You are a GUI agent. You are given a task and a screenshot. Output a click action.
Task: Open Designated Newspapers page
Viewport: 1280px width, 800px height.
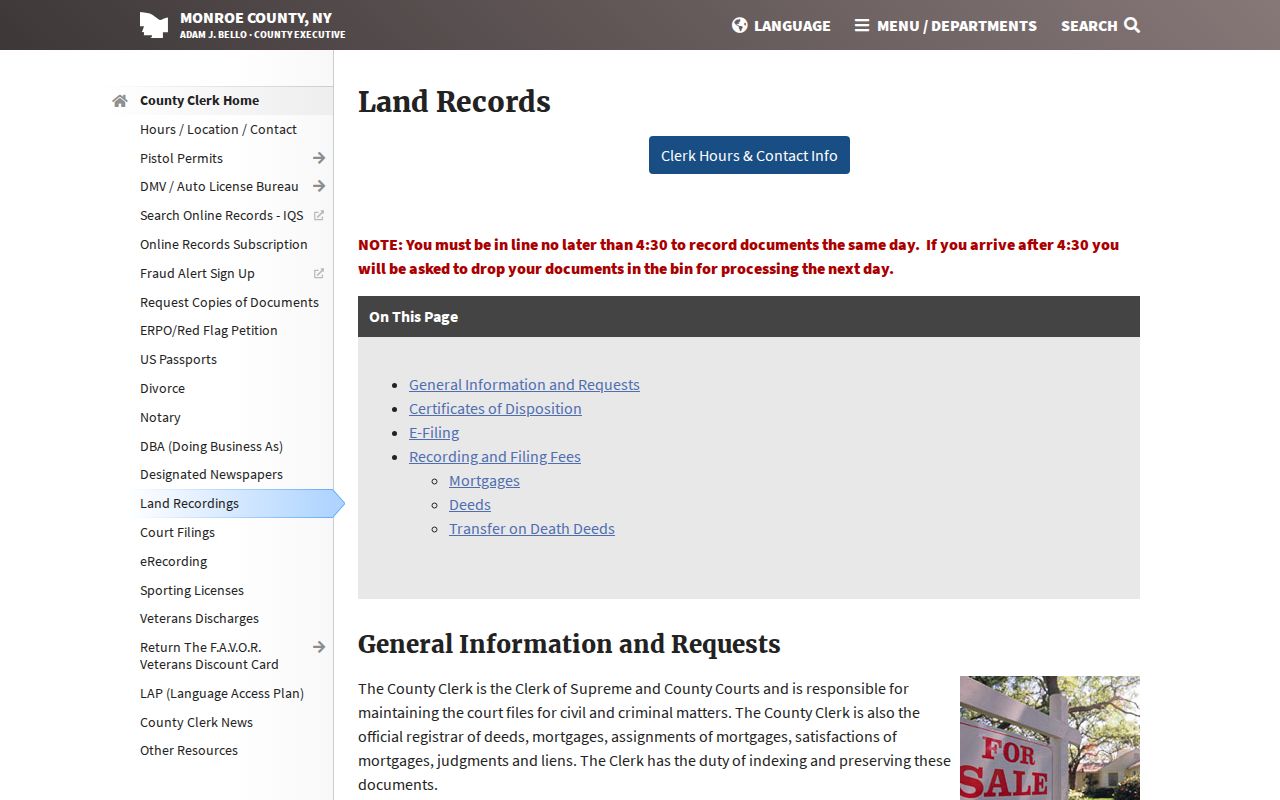pyautogui.click(x=211, y=474)
